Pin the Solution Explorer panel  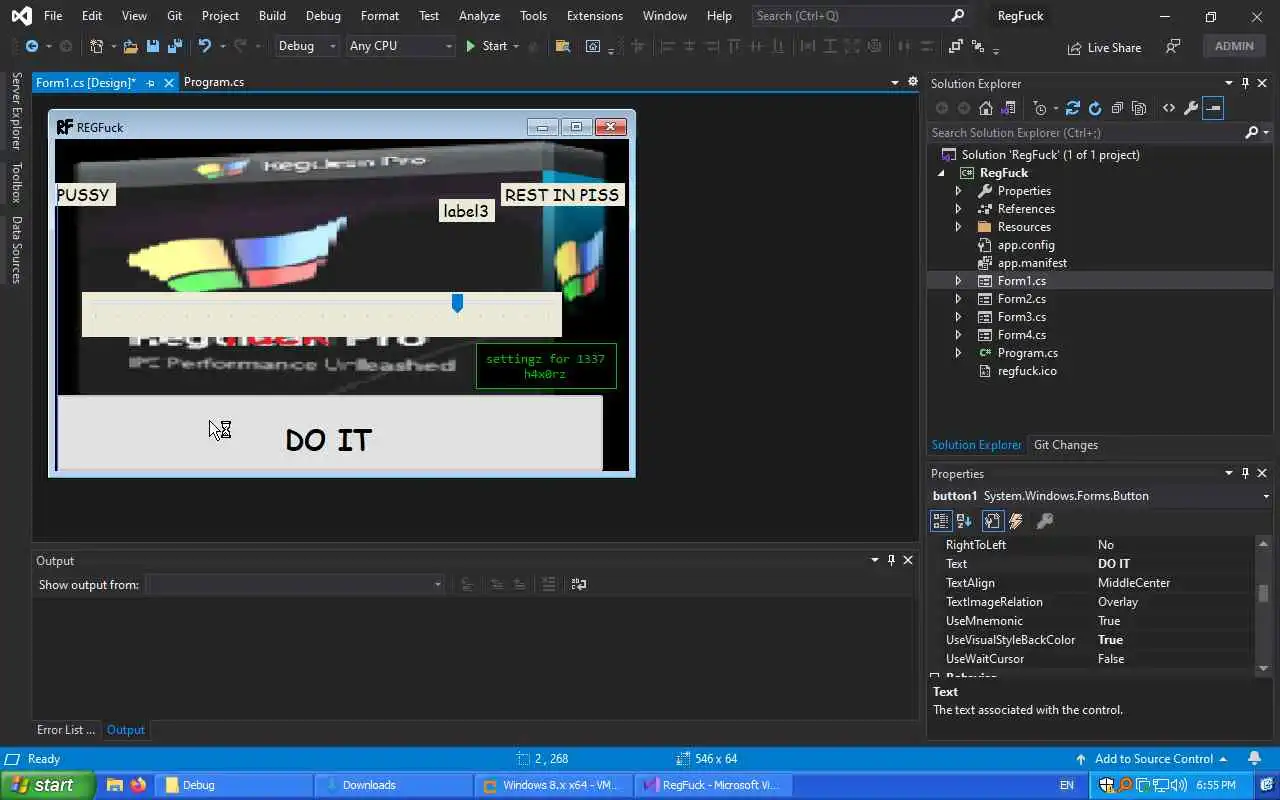[x=1245, y=83]
